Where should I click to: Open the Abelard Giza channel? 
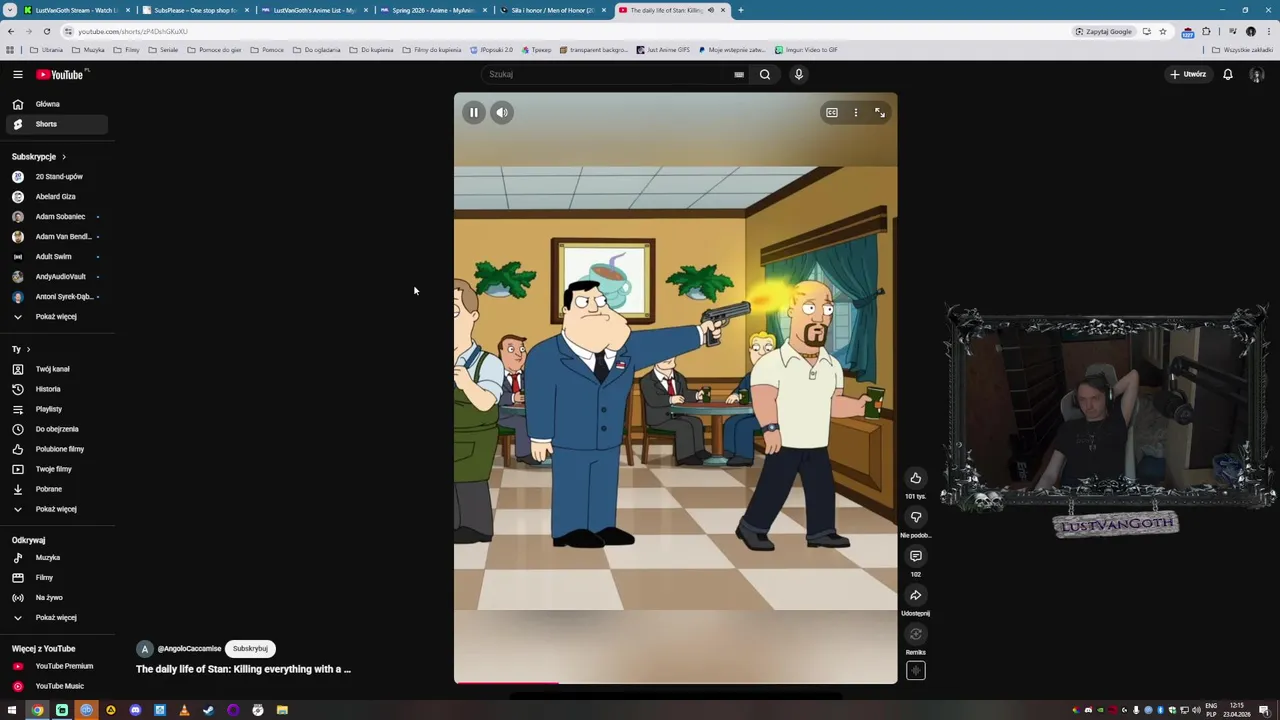click(55, 197)
